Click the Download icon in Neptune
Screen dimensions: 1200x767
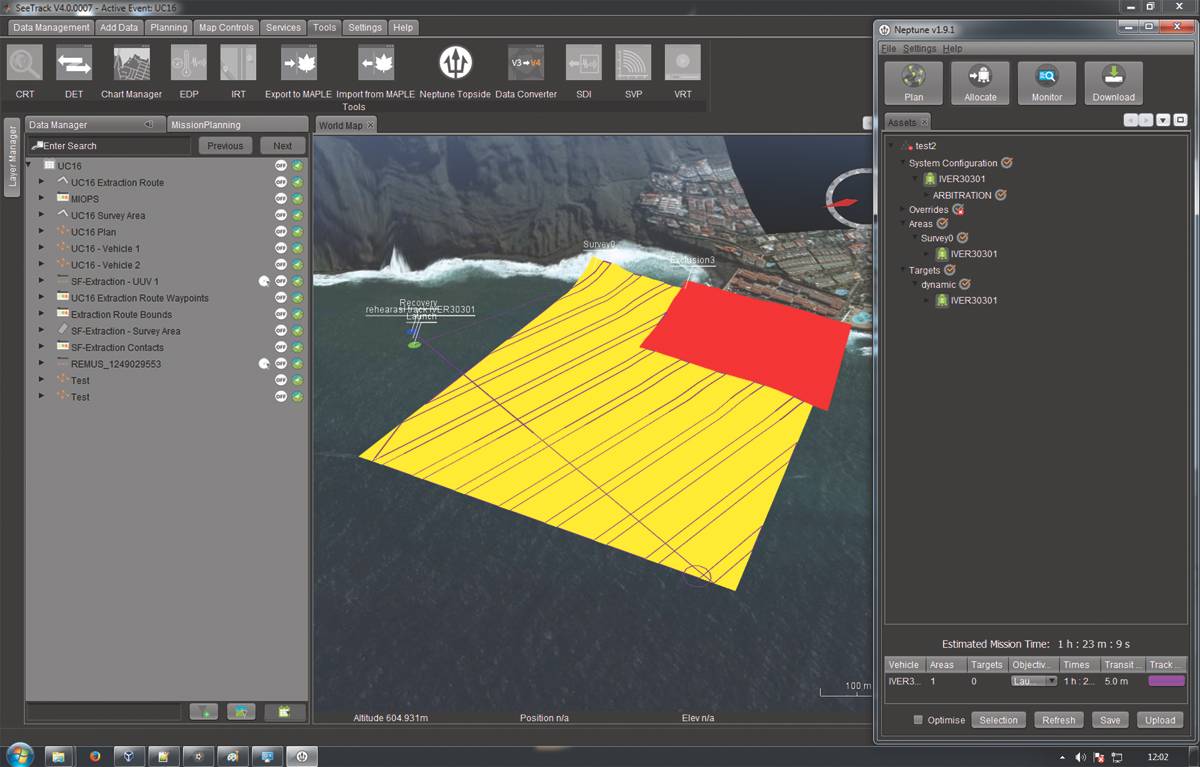1113,83
